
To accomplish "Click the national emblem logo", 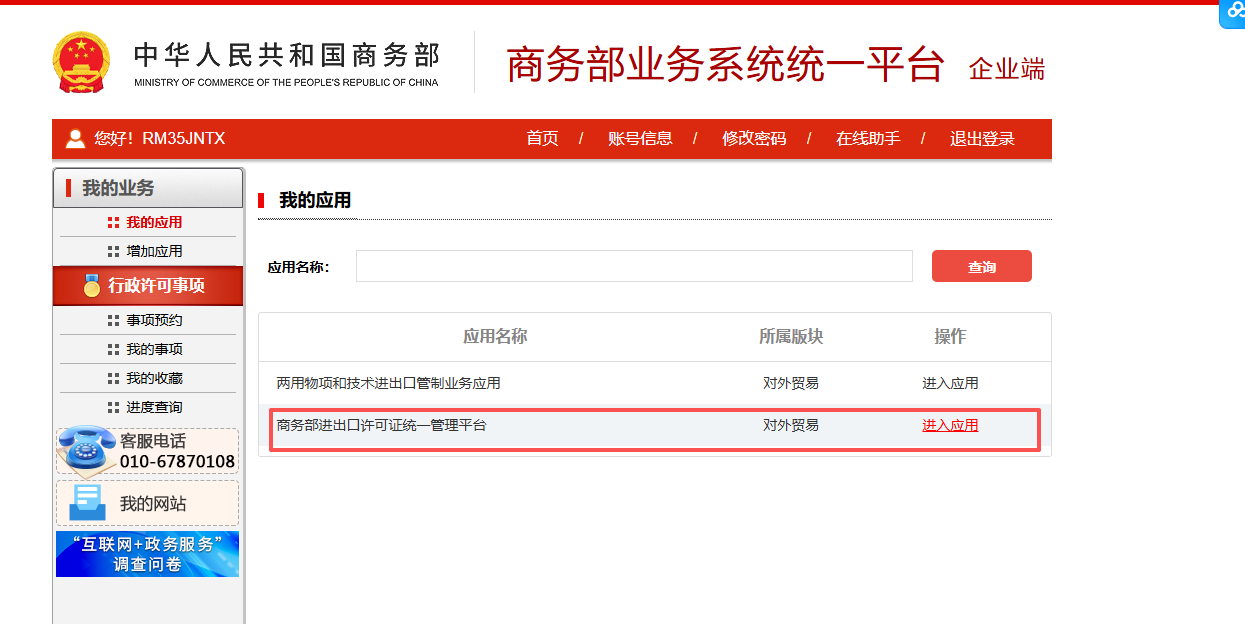I will [82, 62].
